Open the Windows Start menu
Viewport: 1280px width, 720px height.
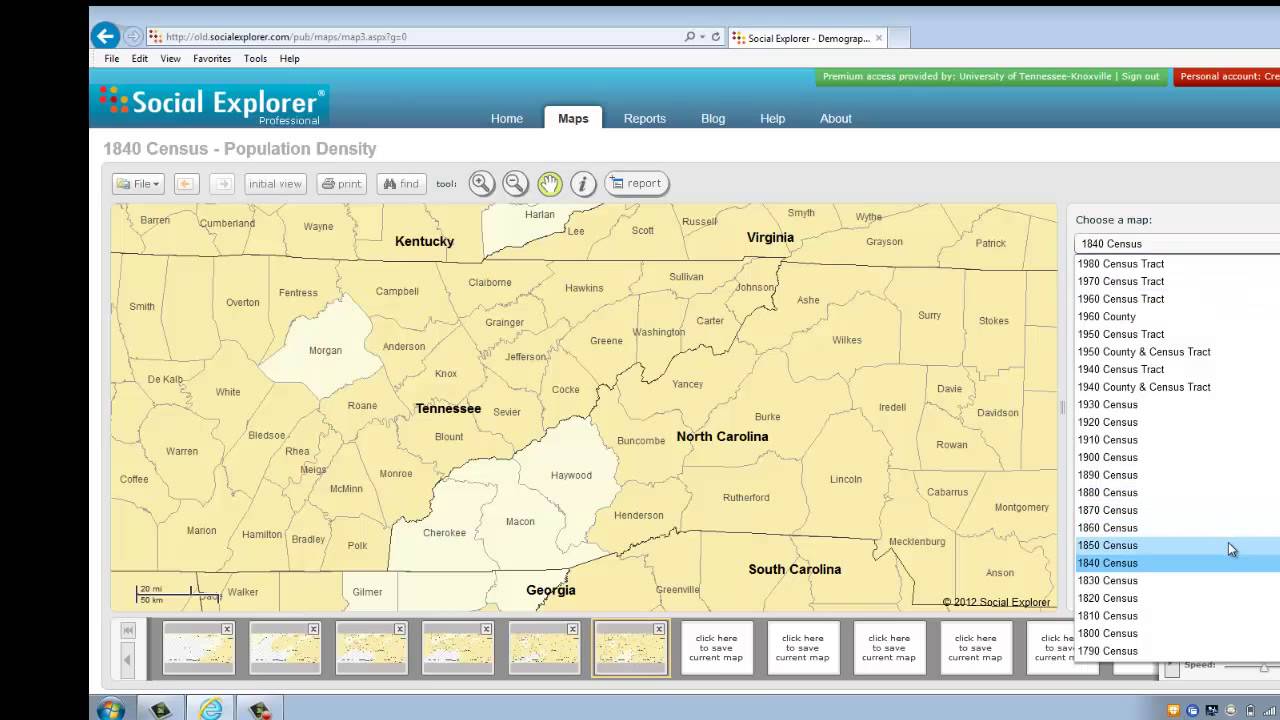[x=110, y=709]
